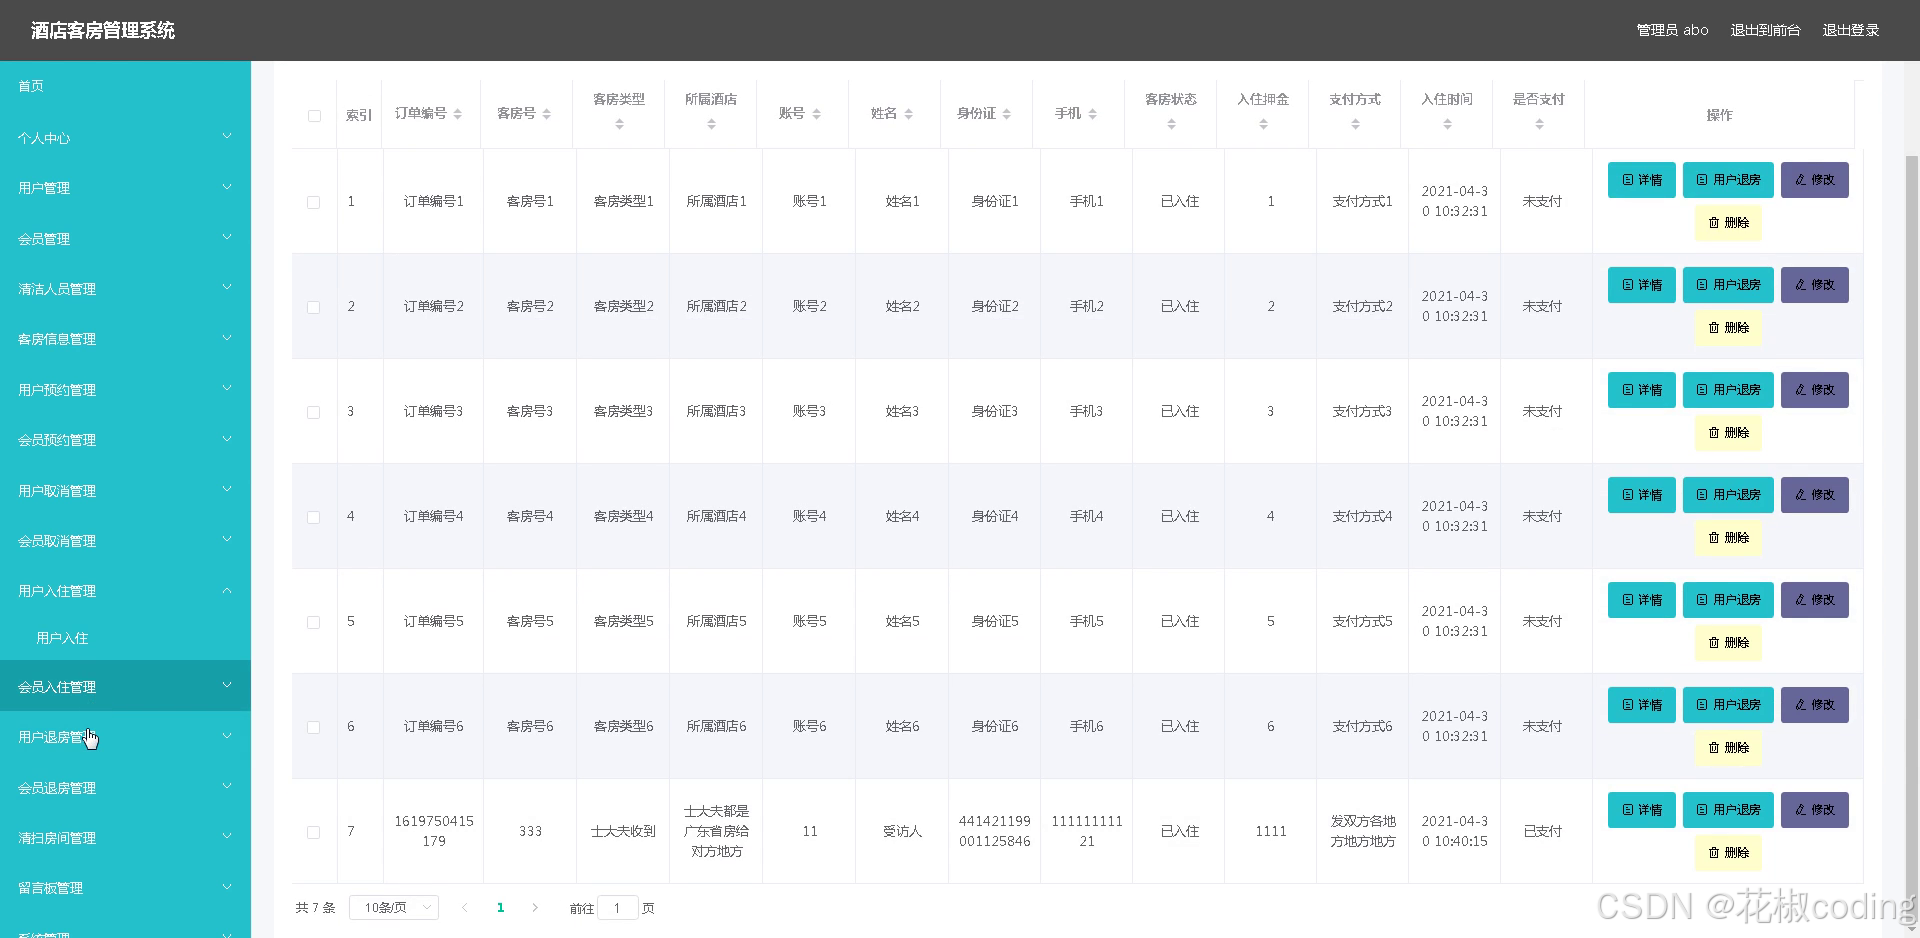Screen dimensions: 1920x938
Task: Sort by 客房号 column sort icon
Action: coord(546,114)
